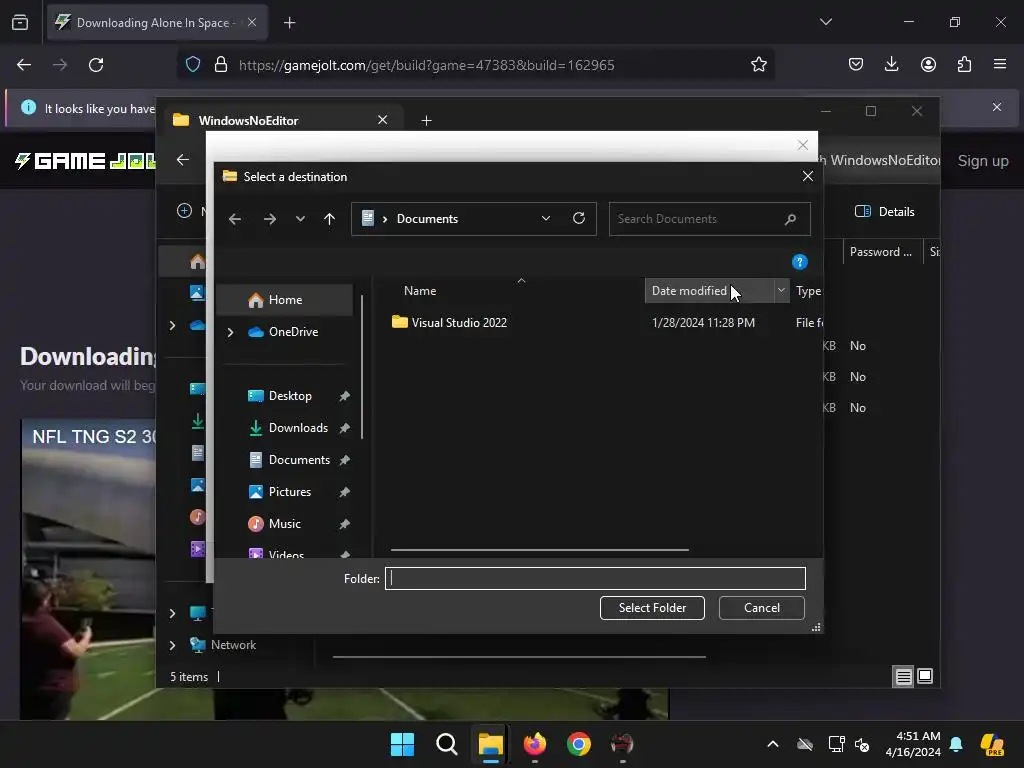Select Network in Explorer navigation pane
The height and width of the screenshot is (768, 1024).
tap(223, 645)
